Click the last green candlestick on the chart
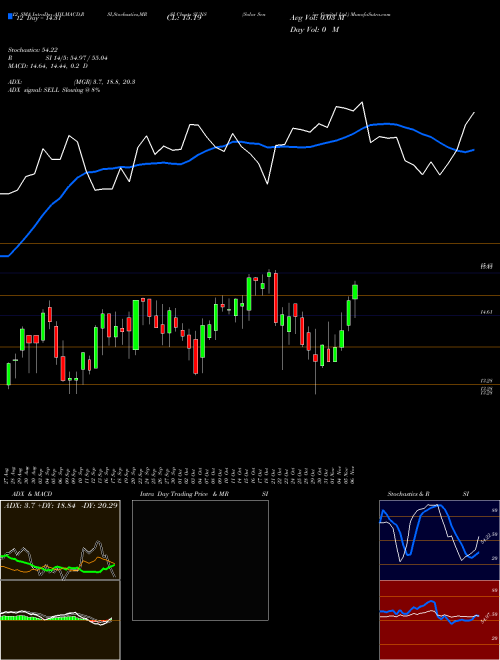Screen dimensions: 500x660 [x=355, y=292]
